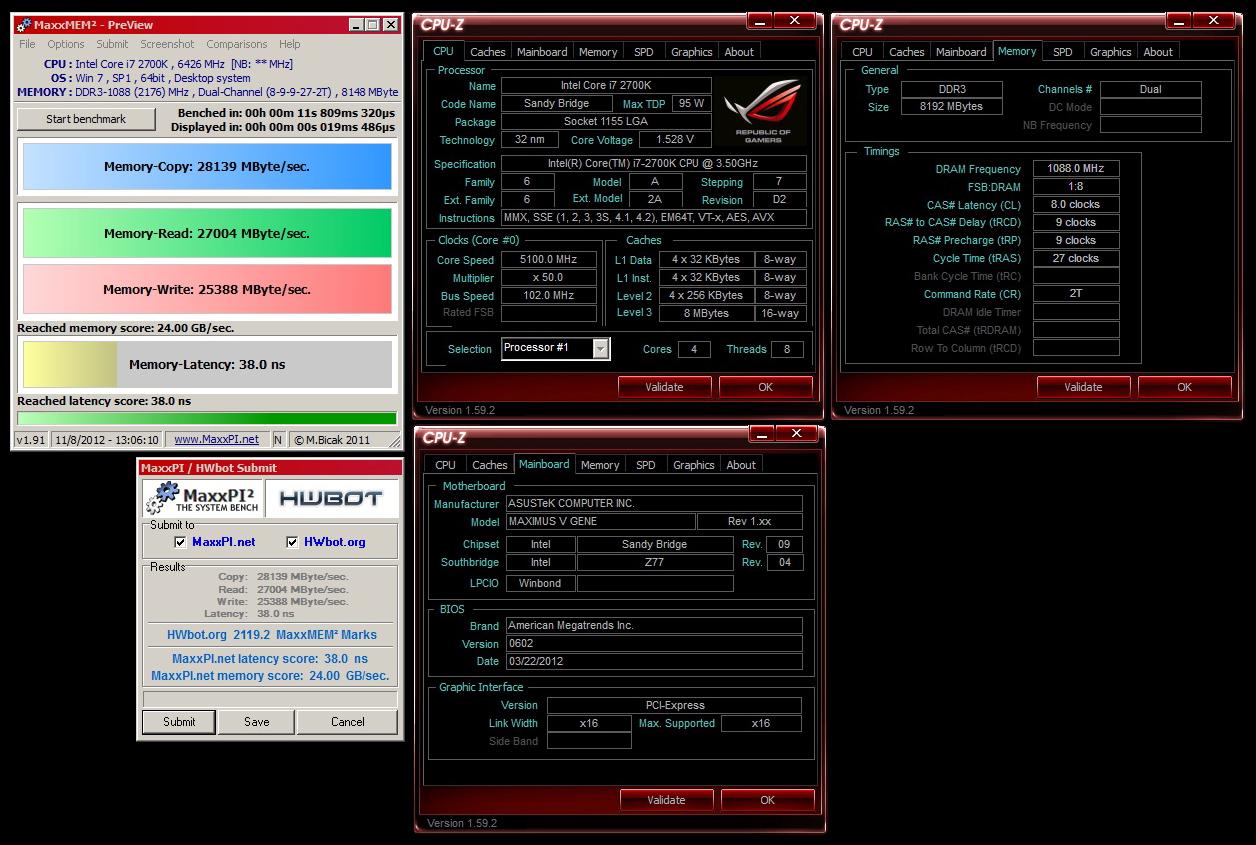Click Validate in CPU-Z Memory window

tap(1083, 387)
